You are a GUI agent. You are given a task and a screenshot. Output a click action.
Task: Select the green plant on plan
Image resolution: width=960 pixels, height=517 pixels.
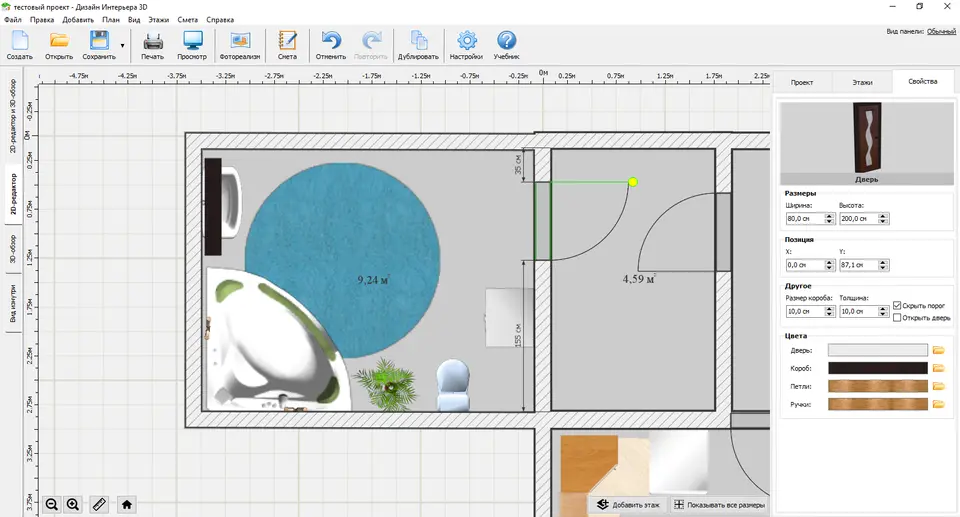386,384
